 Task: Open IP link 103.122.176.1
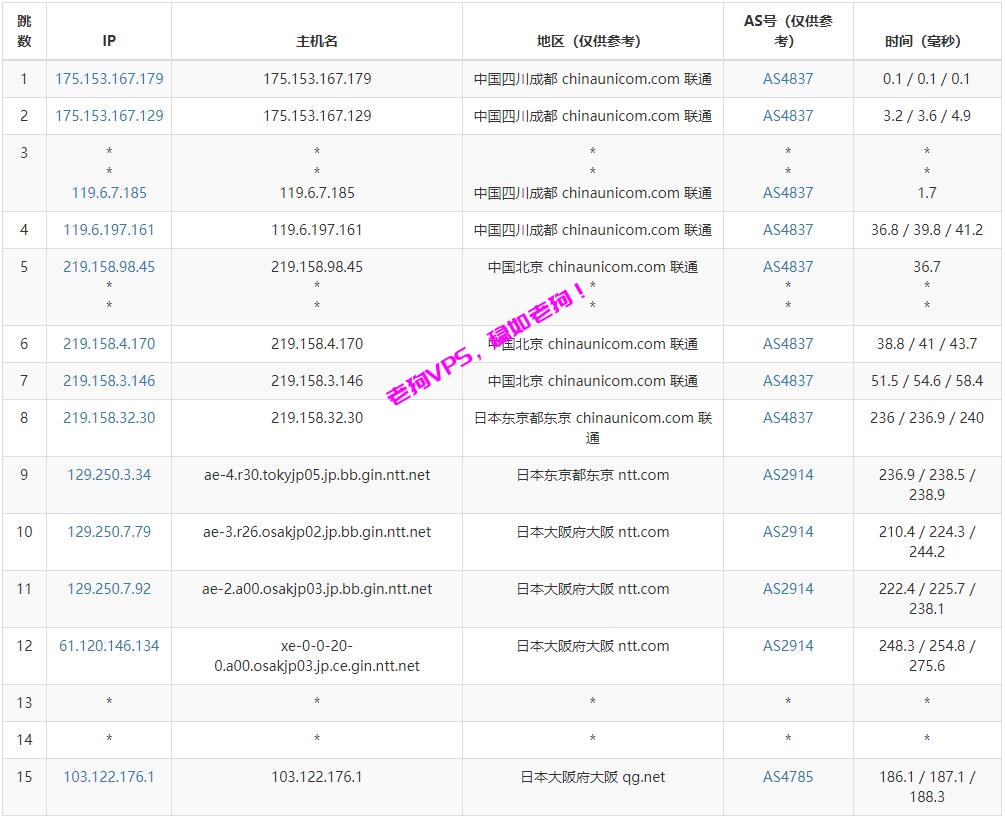pyautogui.click(x=109, y=777)
